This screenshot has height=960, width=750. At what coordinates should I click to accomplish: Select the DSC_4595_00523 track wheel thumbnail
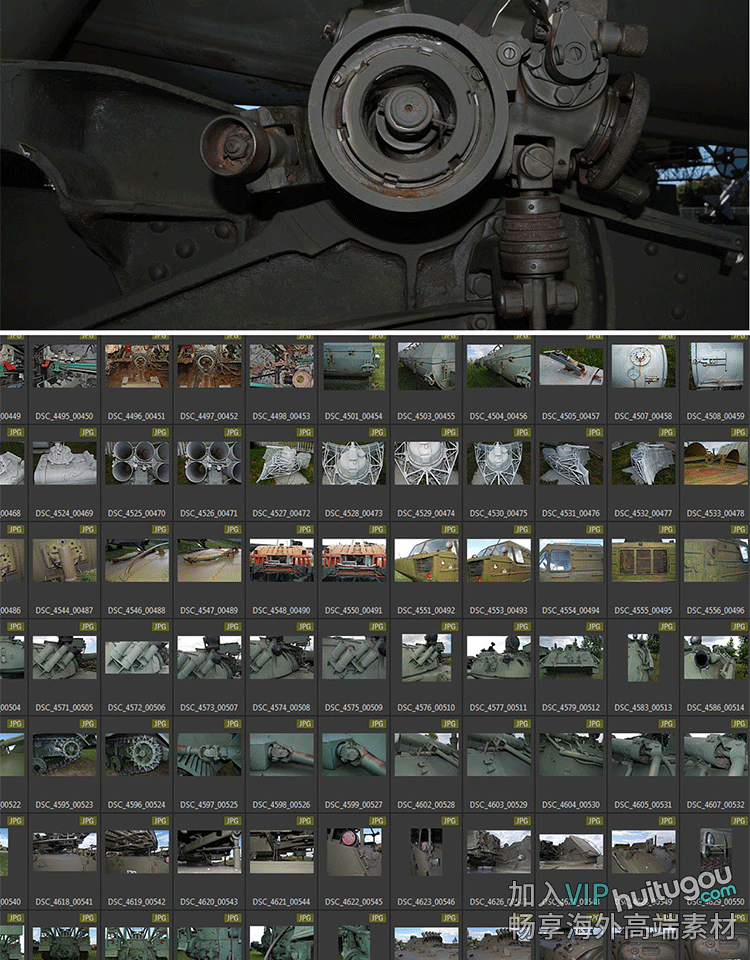pos(64,754)
